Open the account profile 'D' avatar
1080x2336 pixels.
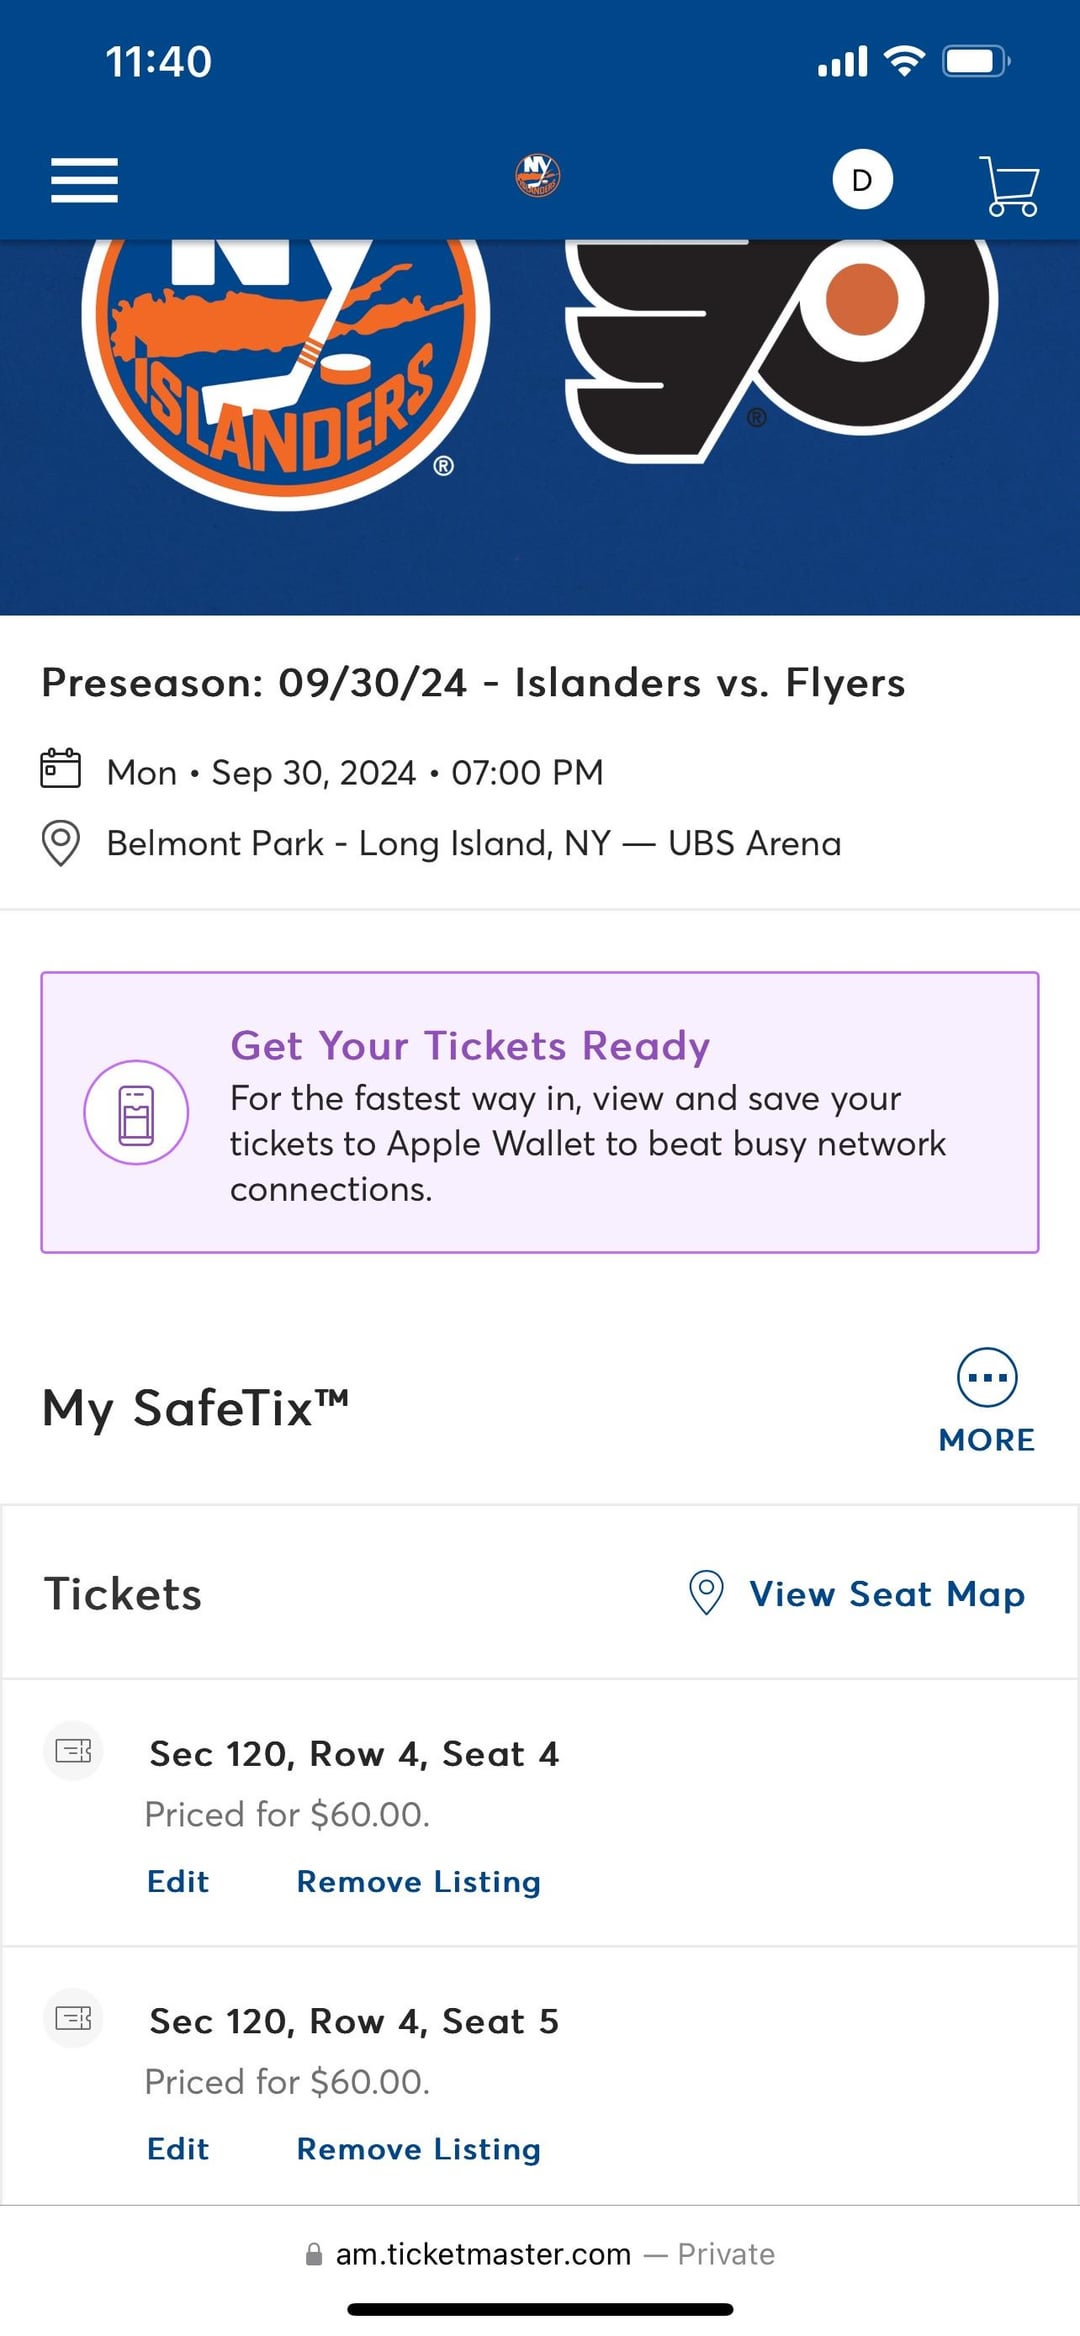coord(862,180)
